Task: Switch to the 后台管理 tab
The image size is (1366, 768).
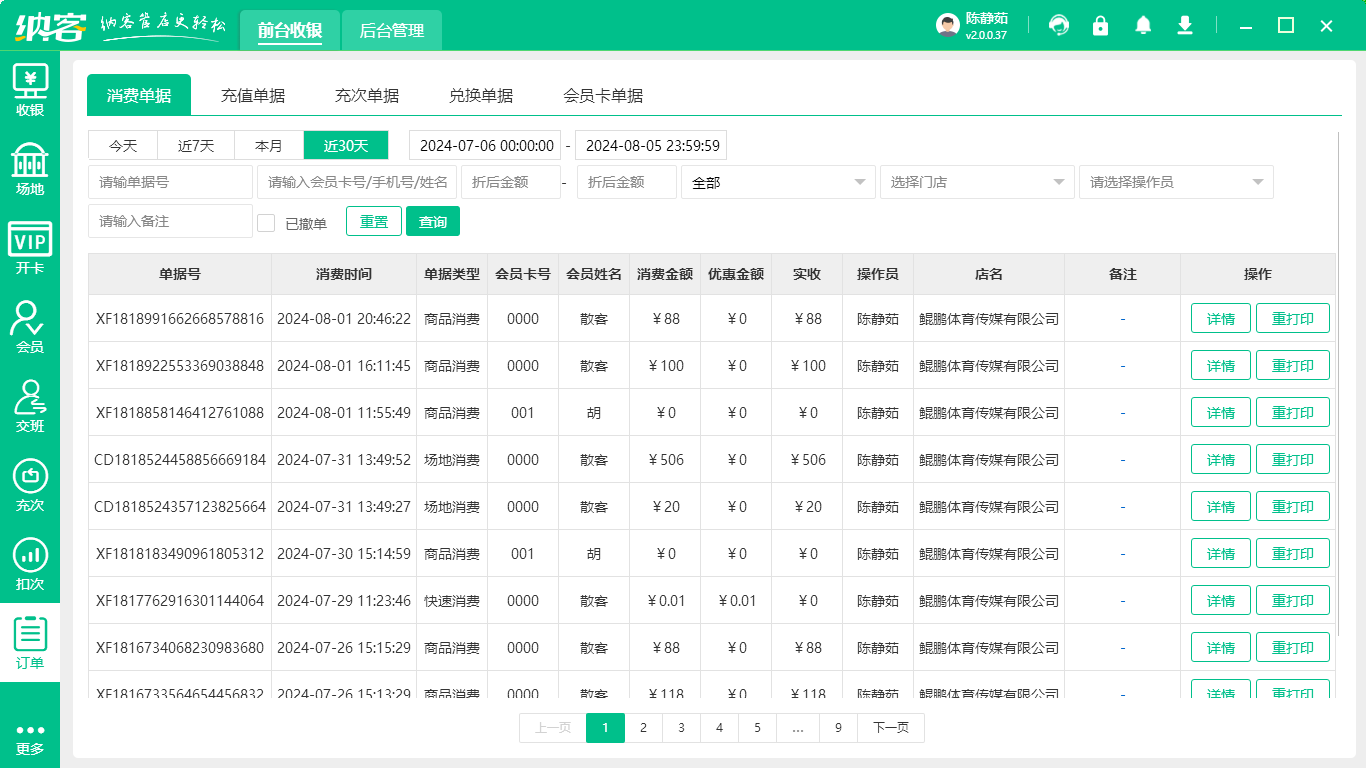Action: [392, 31]
